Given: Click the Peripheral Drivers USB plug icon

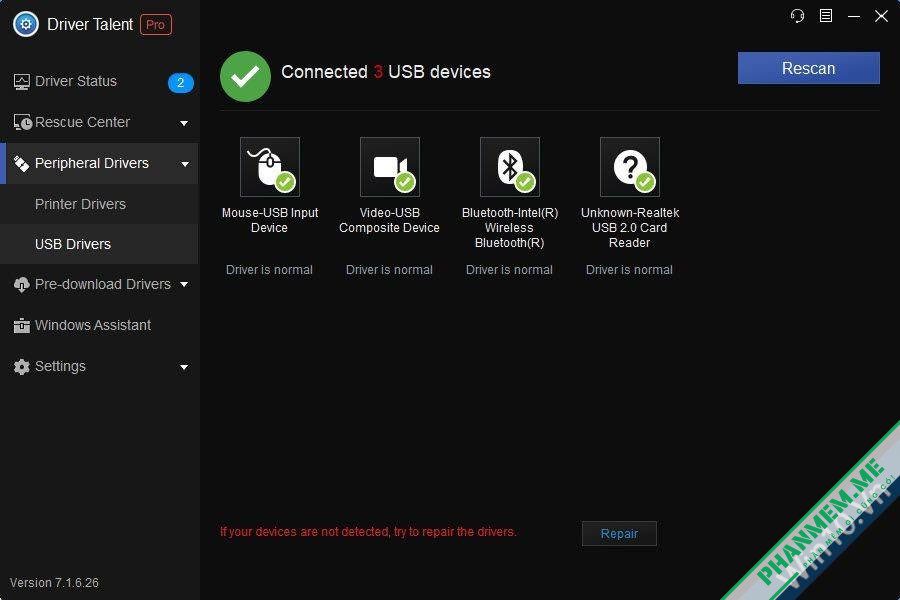Looking at the screenshot, I should 21,164.
